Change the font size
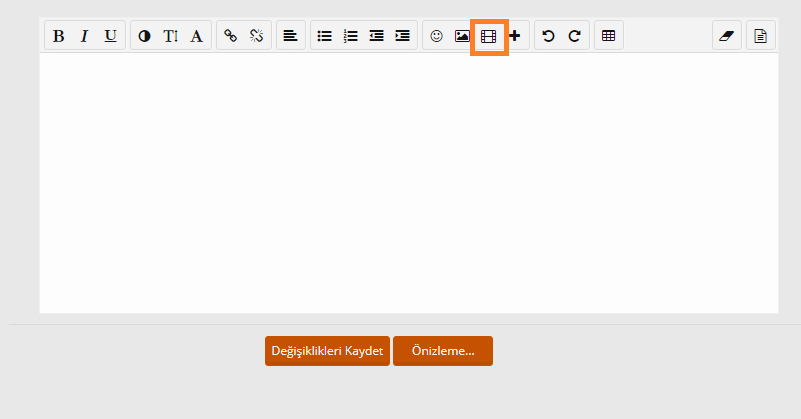The height and width of the screenshot is (419, 801). (170, 36)
